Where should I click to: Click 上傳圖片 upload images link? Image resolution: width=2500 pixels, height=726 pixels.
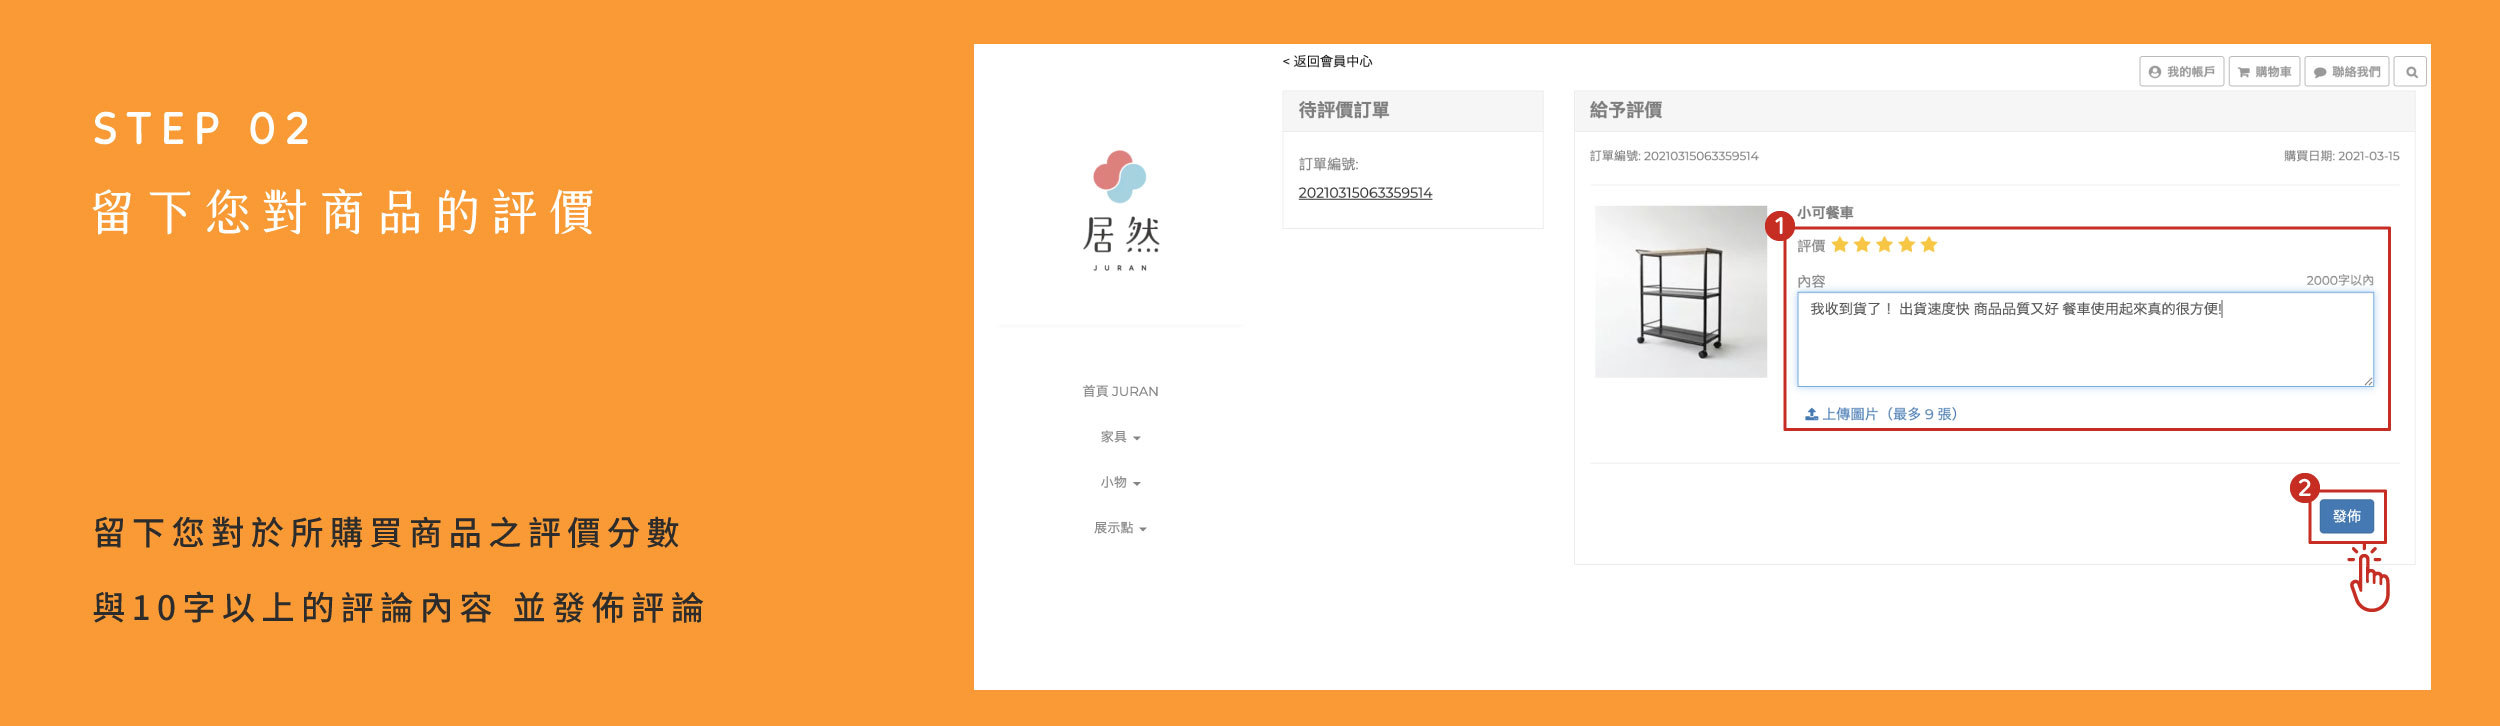(x=1880, y=414)
